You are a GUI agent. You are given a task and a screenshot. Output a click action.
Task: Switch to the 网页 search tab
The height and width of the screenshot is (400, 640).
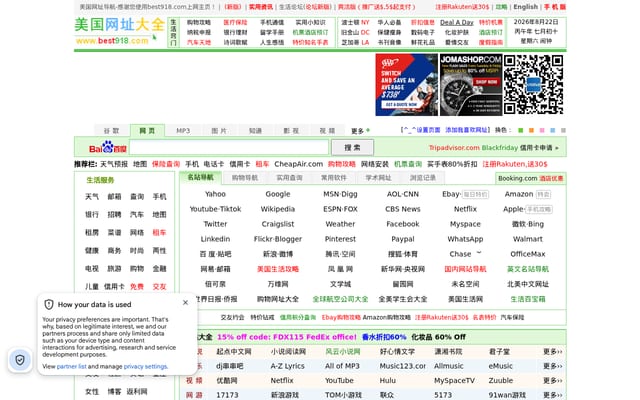[147, 131]
